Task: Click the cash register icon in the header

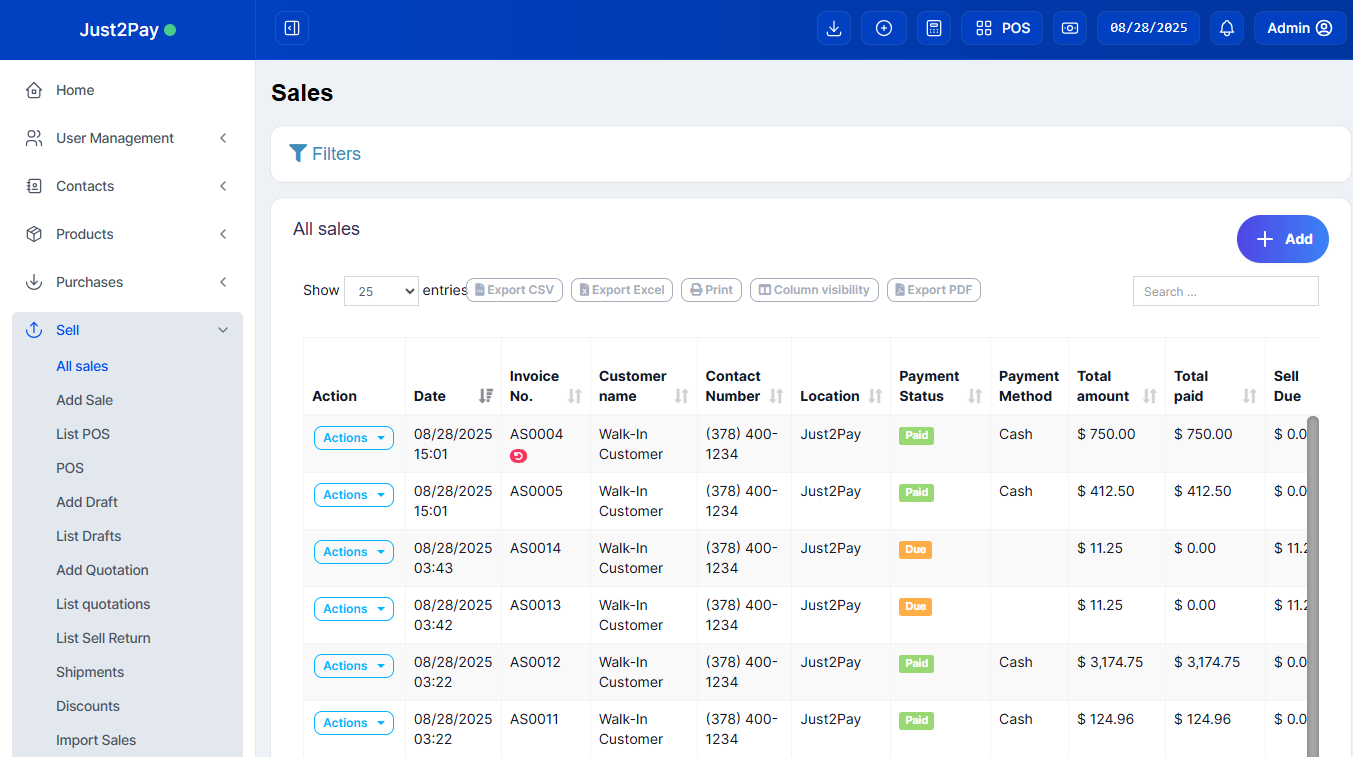Action: (1068, 28)
